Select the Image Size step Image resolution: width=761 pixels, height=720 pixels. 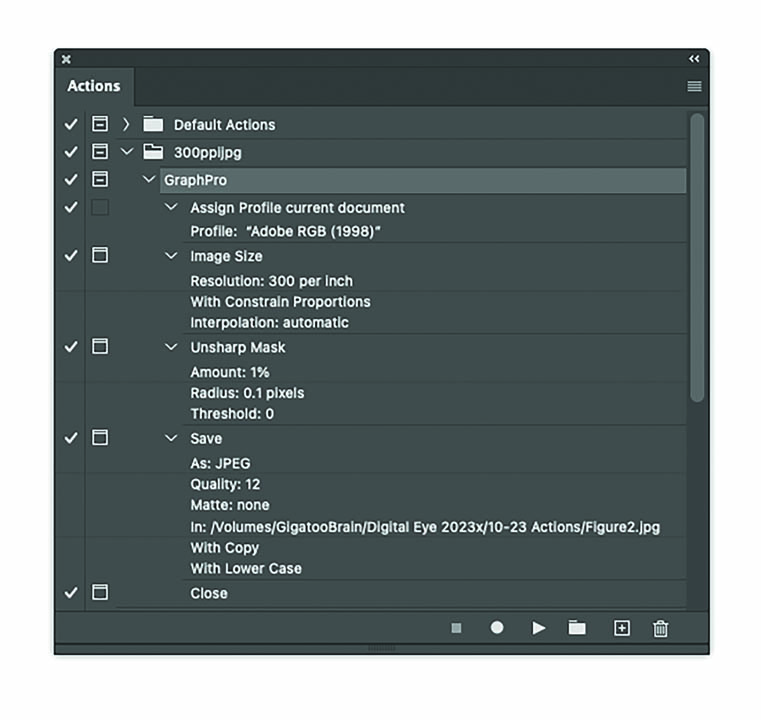[x=226, y=256]
